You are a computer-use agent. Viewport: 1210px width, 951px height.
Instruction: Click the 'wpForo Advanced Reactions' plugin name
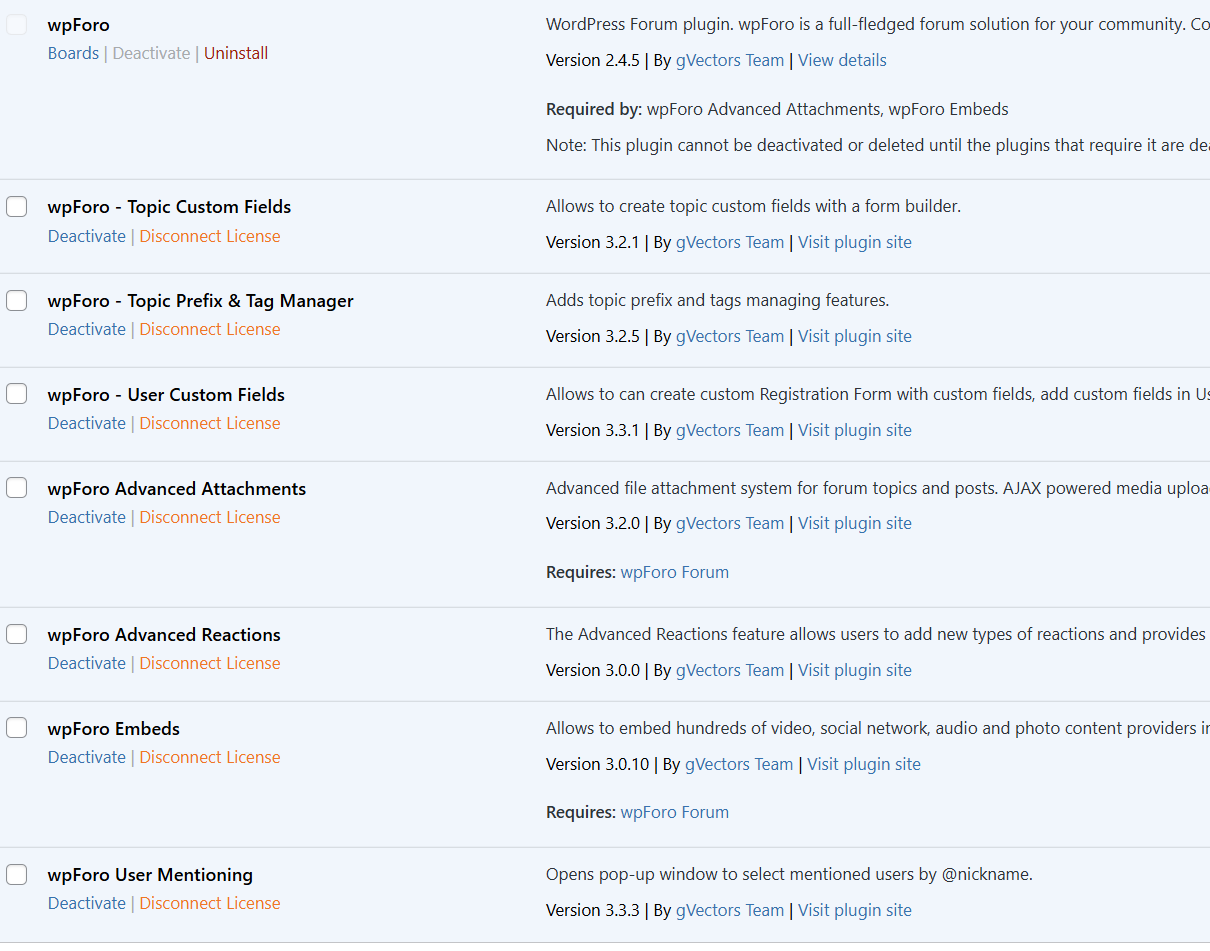click(164, 635)
